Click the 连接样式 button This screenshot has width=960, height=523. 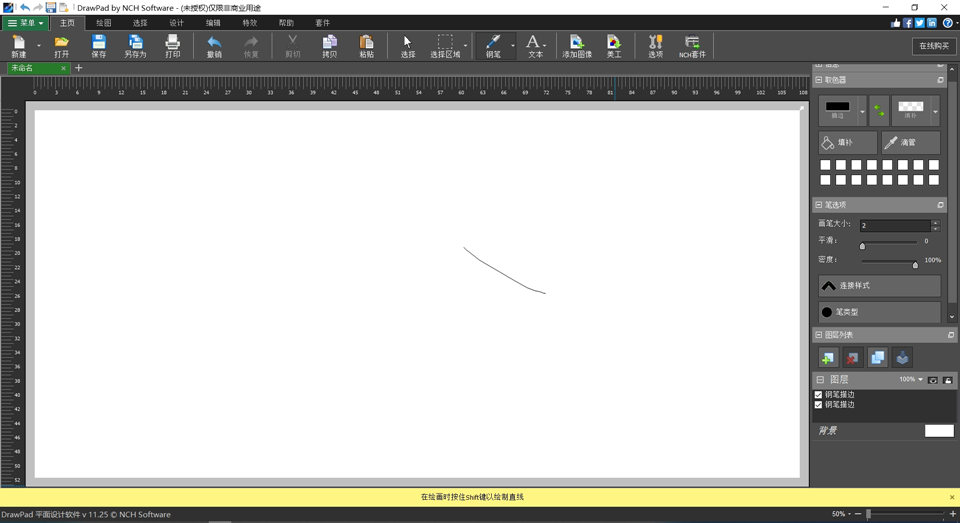879,285
